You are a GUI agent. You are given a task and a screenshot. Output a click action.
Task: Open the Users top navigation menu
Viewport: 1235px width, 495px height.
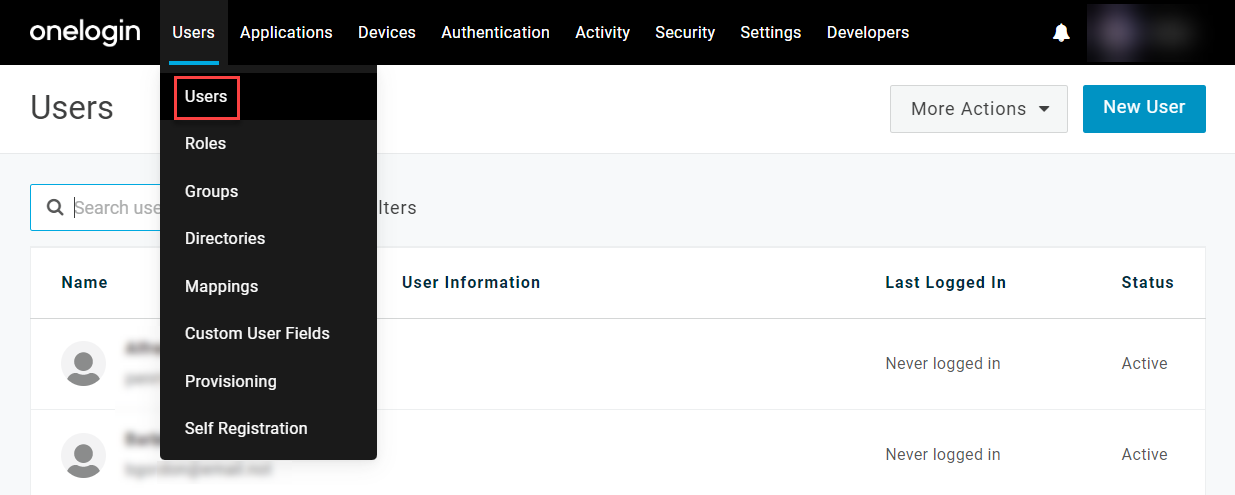[x=193, y=32]
